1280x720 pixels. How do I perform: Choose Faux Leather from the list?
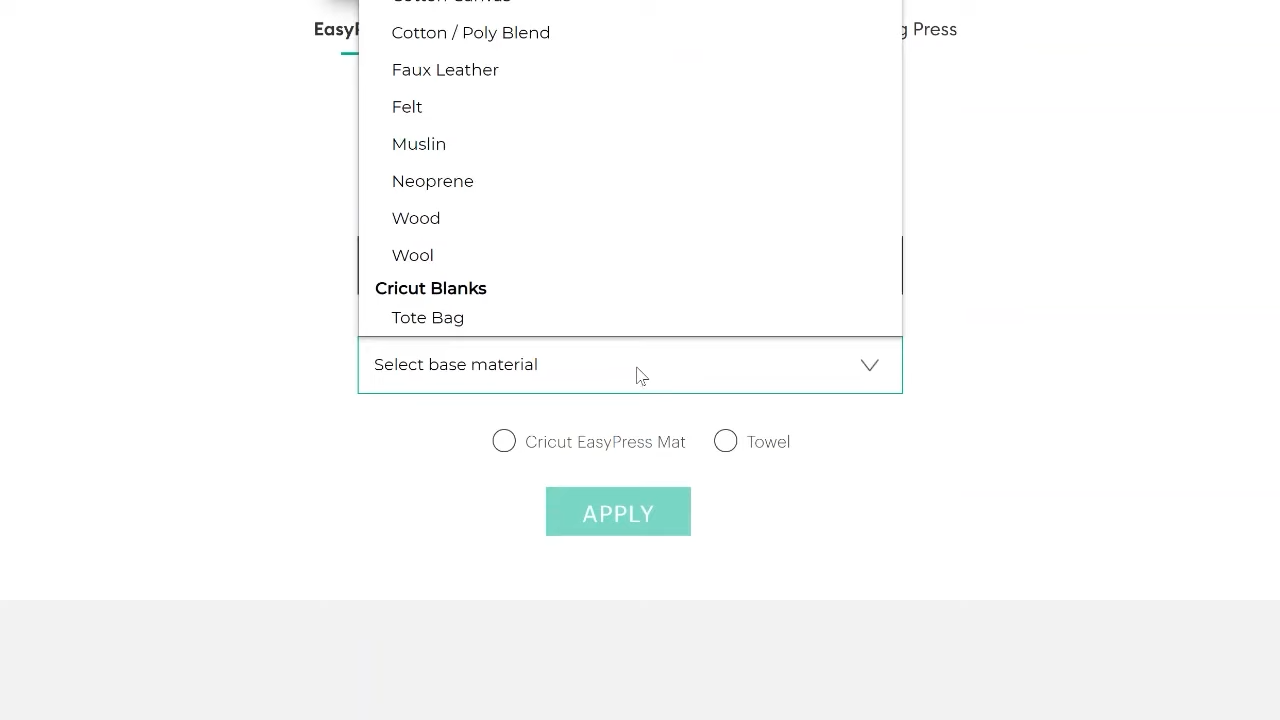[445, 70]
